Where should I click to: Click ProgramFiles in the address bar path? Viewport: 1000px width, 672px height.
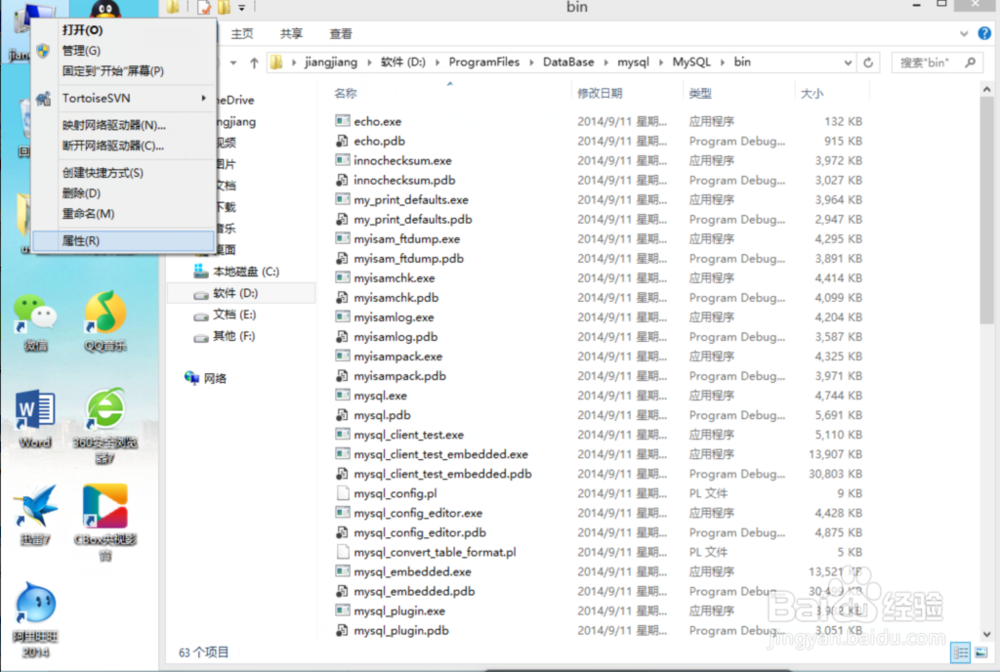485,62
